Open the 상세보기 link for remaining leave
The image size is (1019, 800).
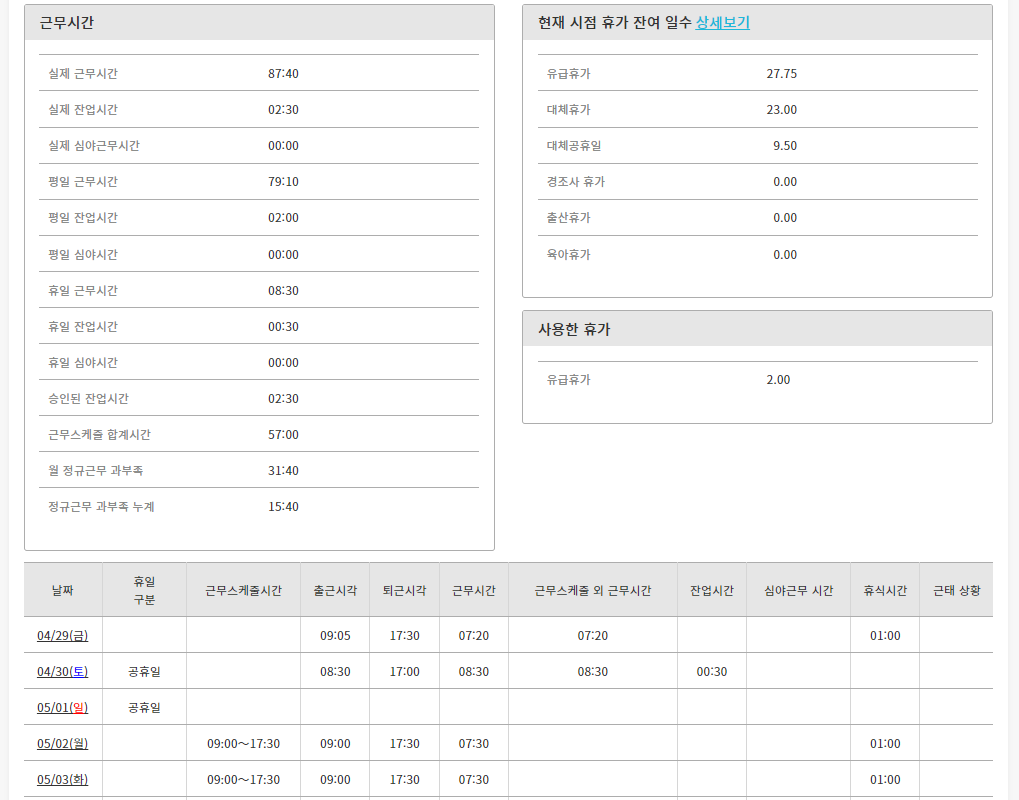click(722, 22)
